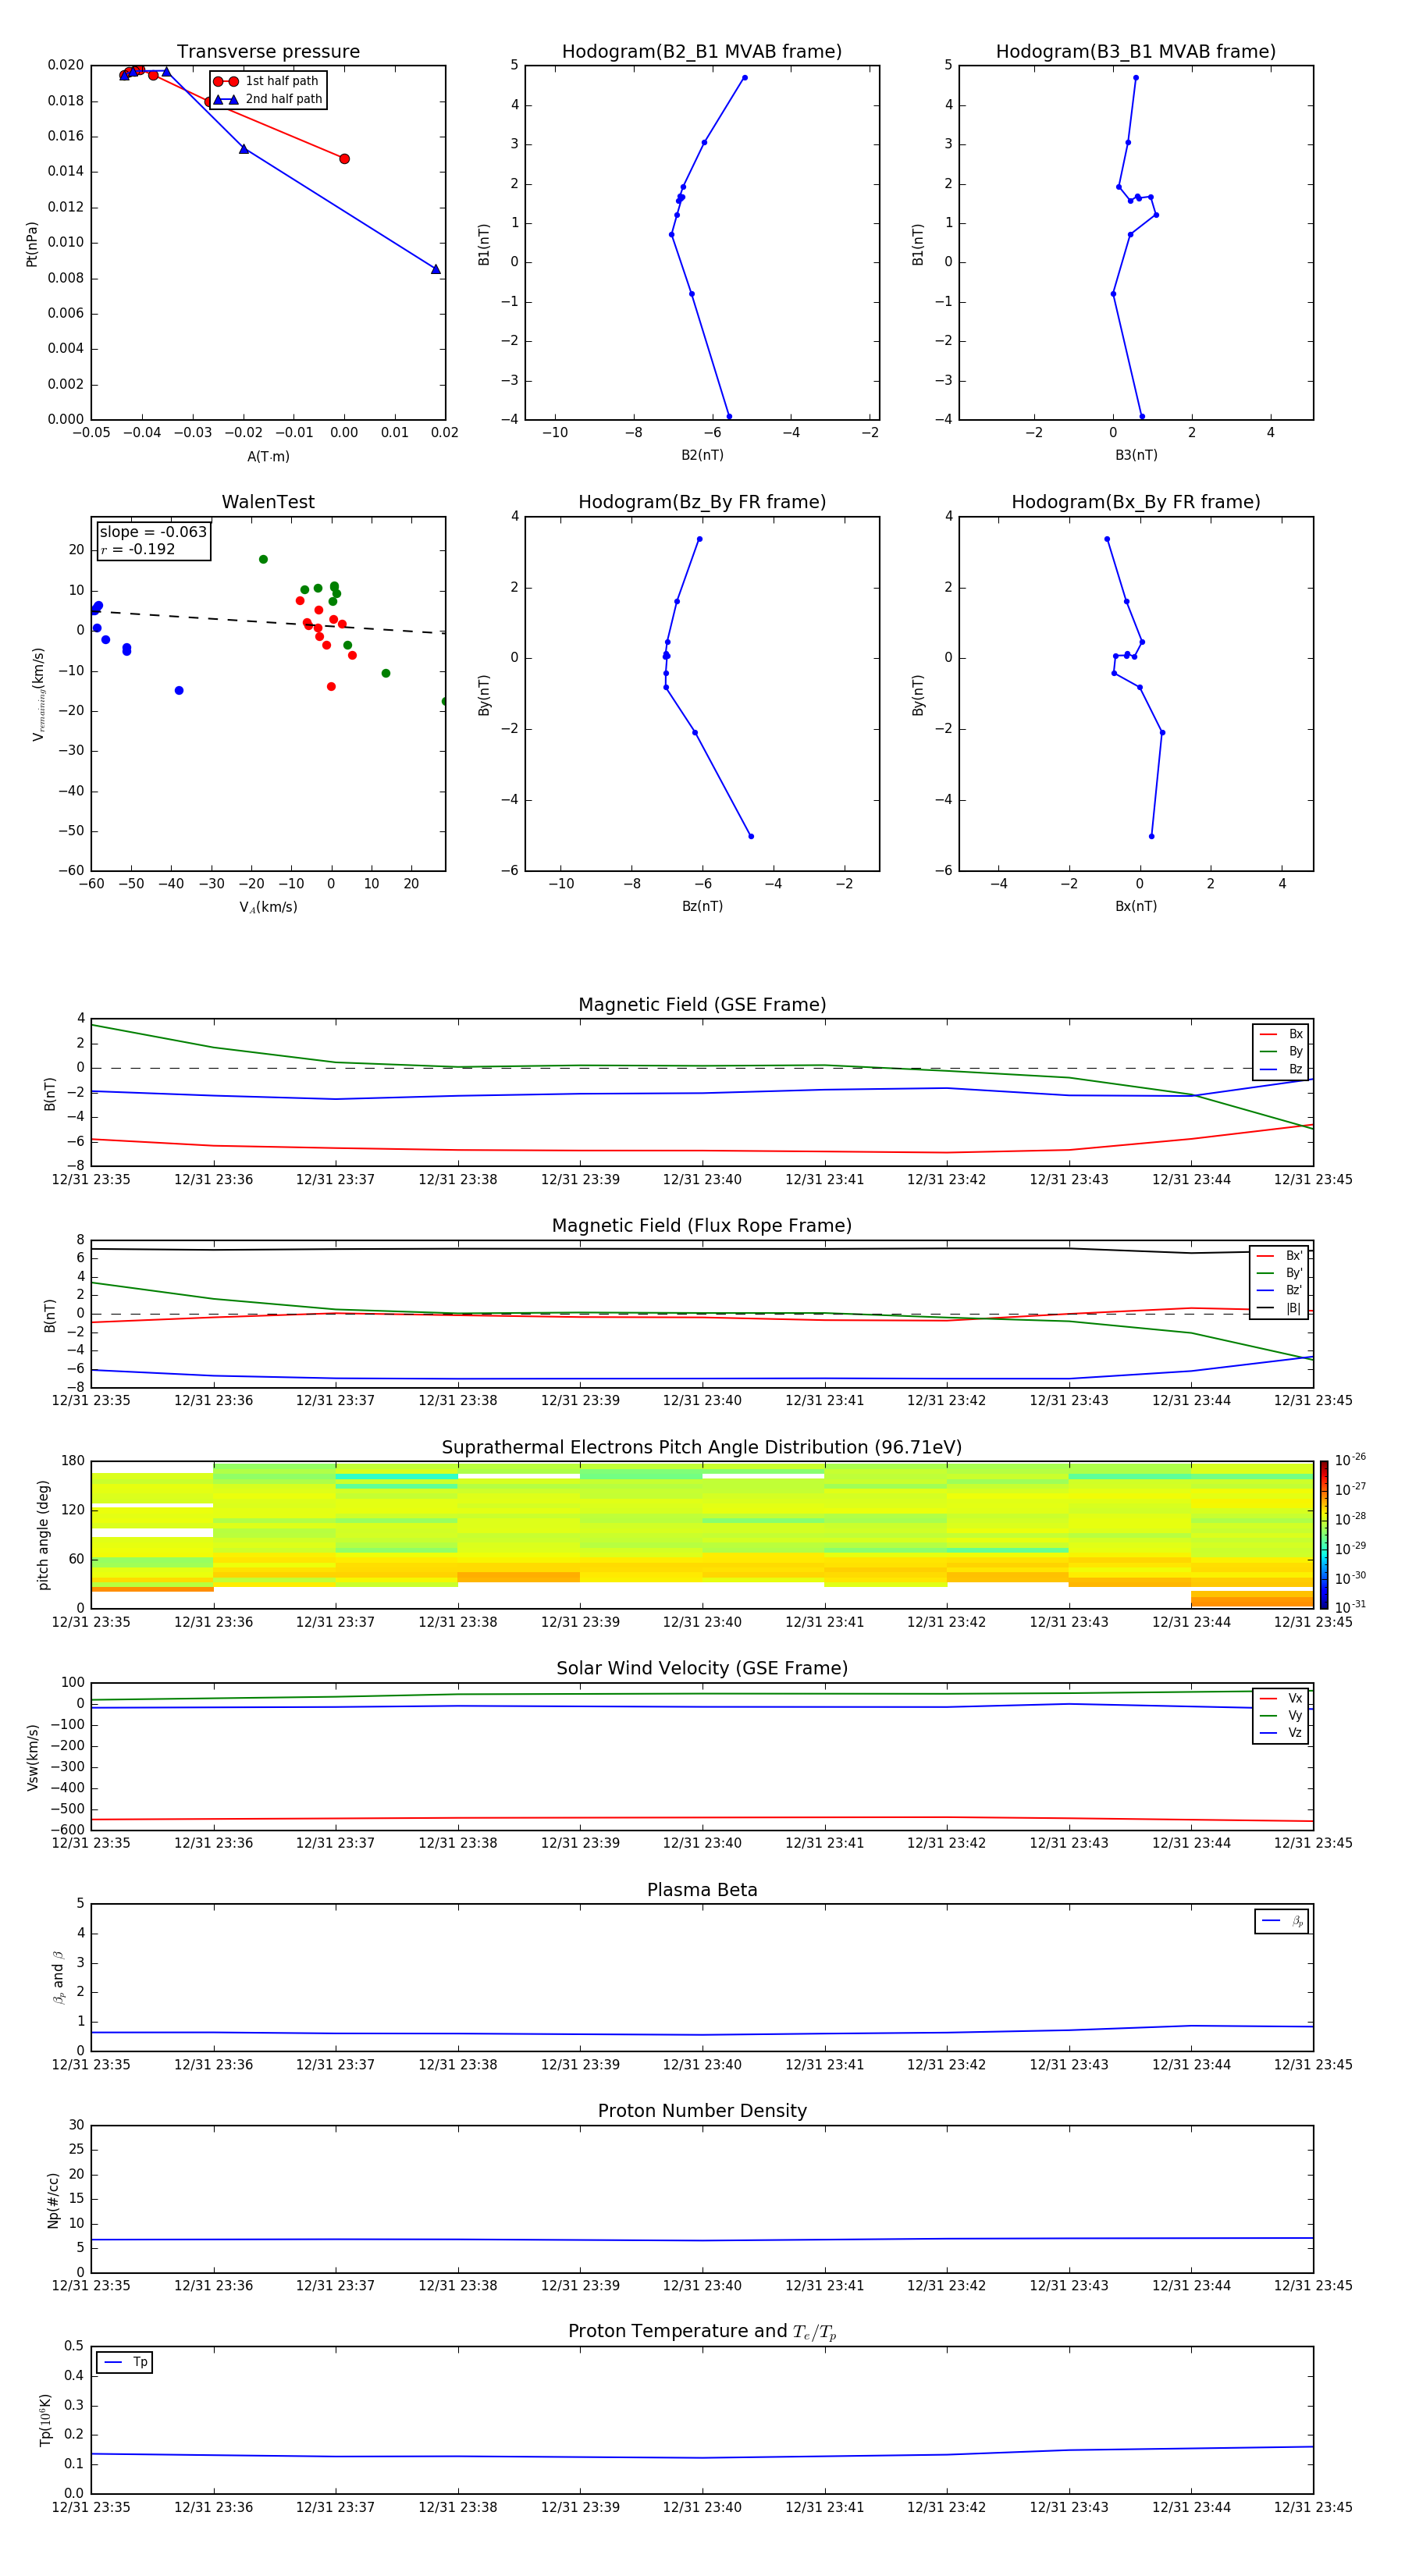Click the 'B3(nT)' x-axis label

(x=1136, y=456)
